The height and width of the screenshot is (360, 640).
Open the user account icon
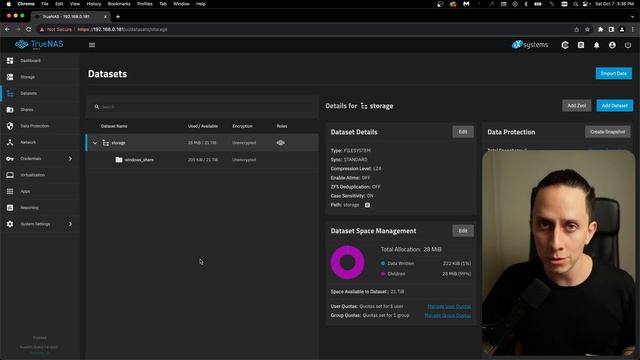tap(612, 45)
